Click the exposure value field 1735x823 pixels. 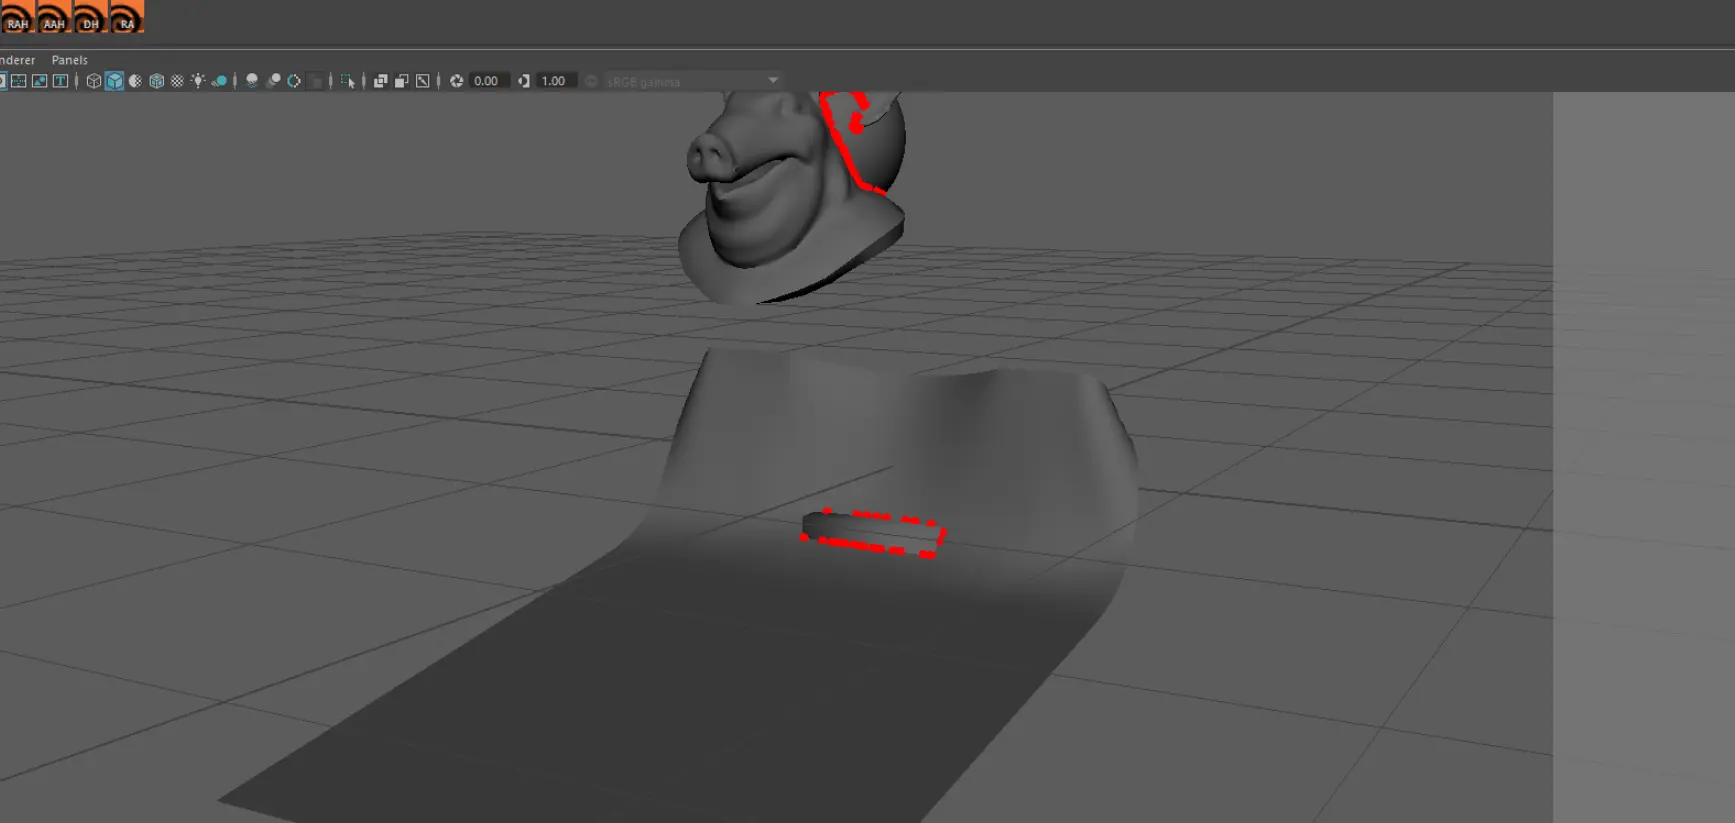(489, 81)
